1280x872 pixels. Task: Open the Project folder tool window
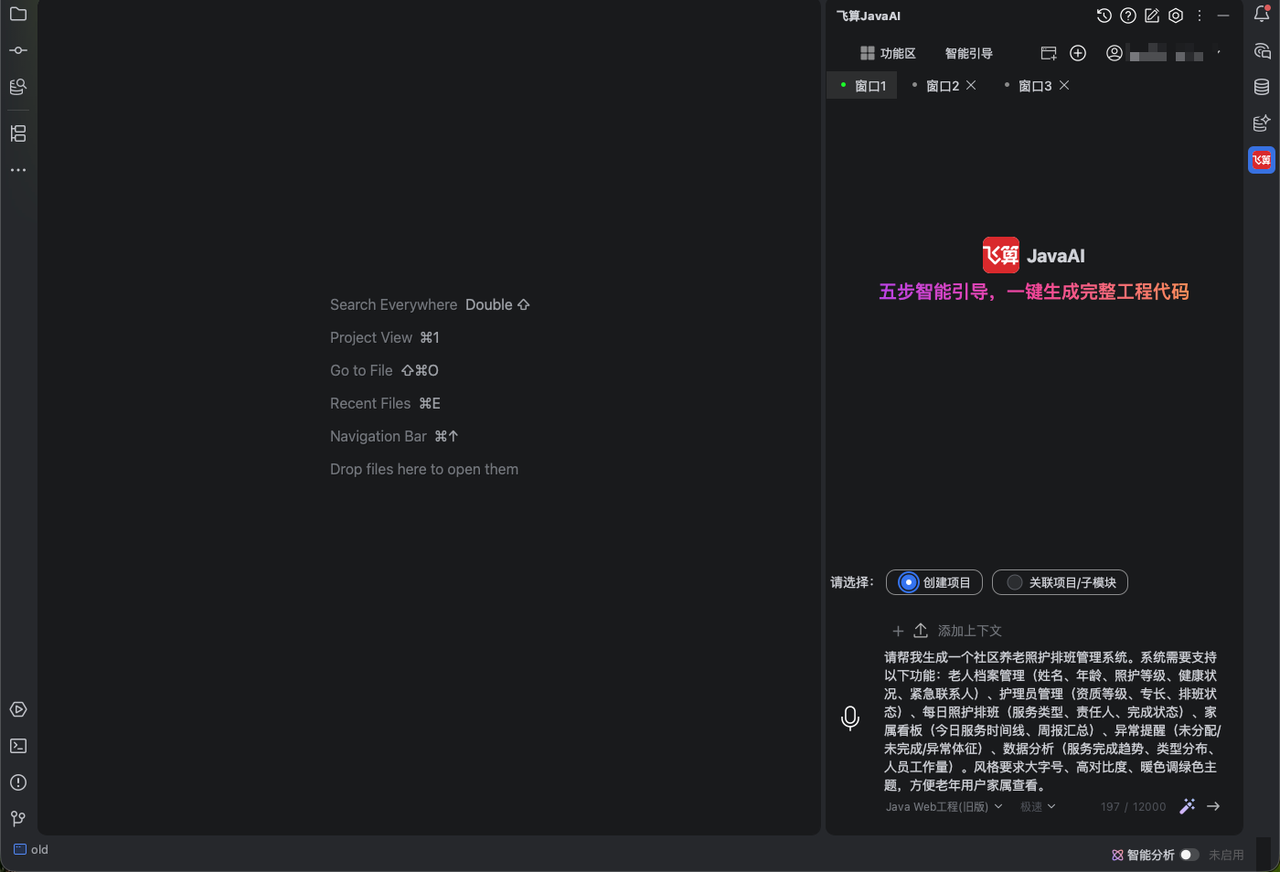coord(18,14)
